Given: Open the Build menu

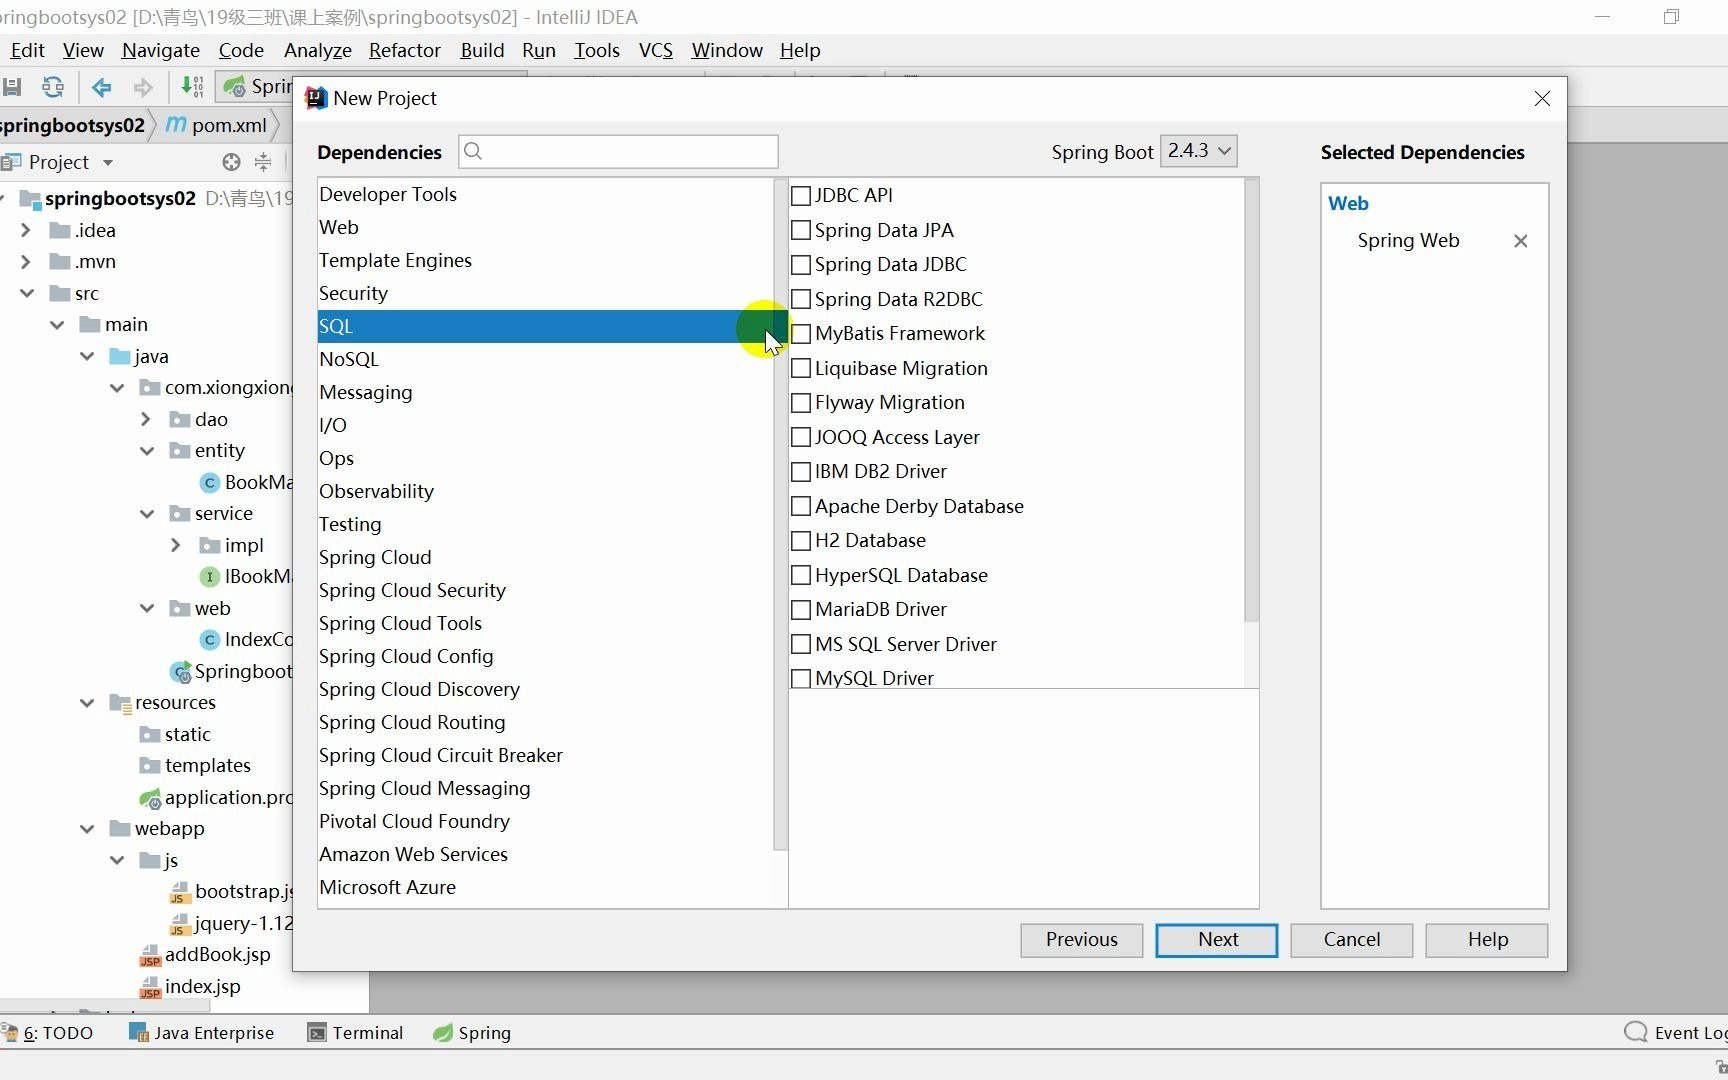Looking at the screenshot, I should coord(482,50).
